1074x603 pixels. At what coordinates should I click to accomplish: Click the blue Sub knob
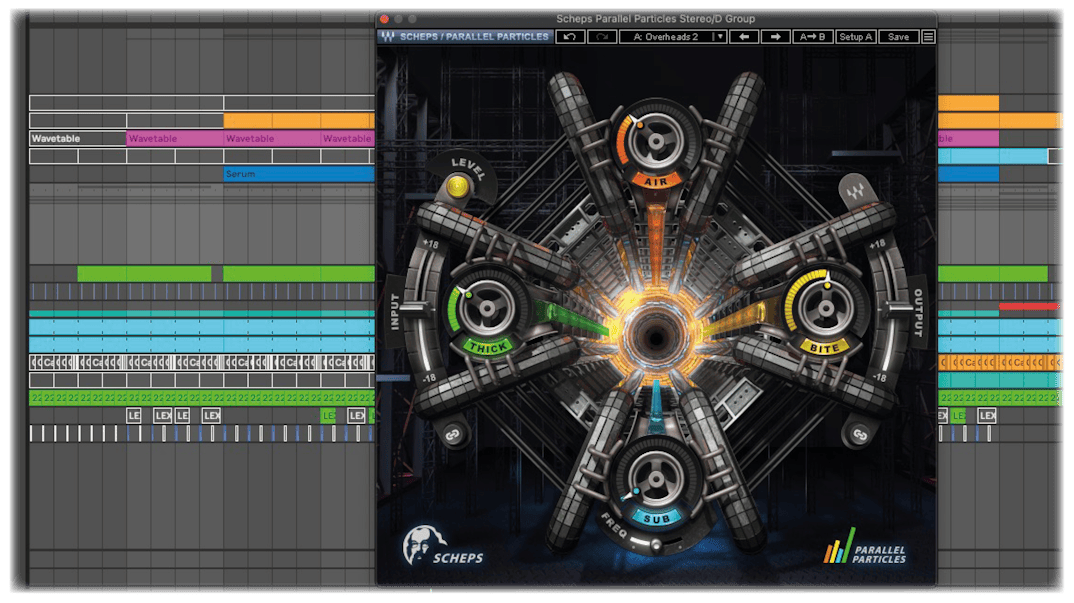point(656,478)
